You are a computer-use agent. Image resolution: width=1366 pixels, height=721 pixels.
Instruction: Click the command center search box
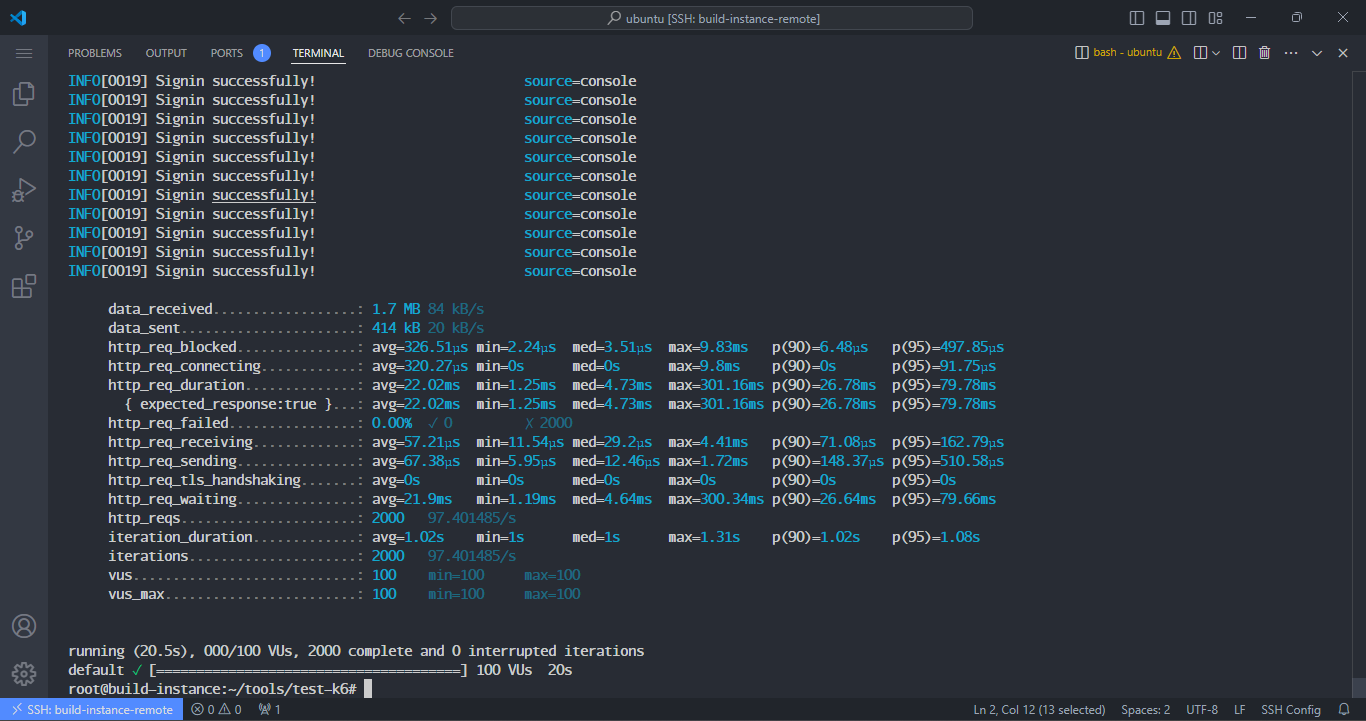(712, 18)
